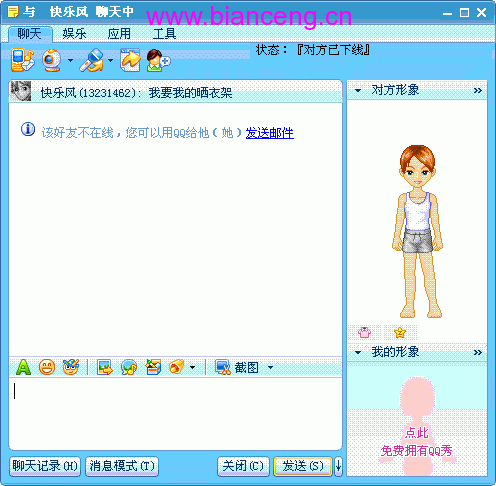Image resolution: width=496 pixels, height=486 pixels.
Task: Click the send picture icon
Action: (105, 367)
